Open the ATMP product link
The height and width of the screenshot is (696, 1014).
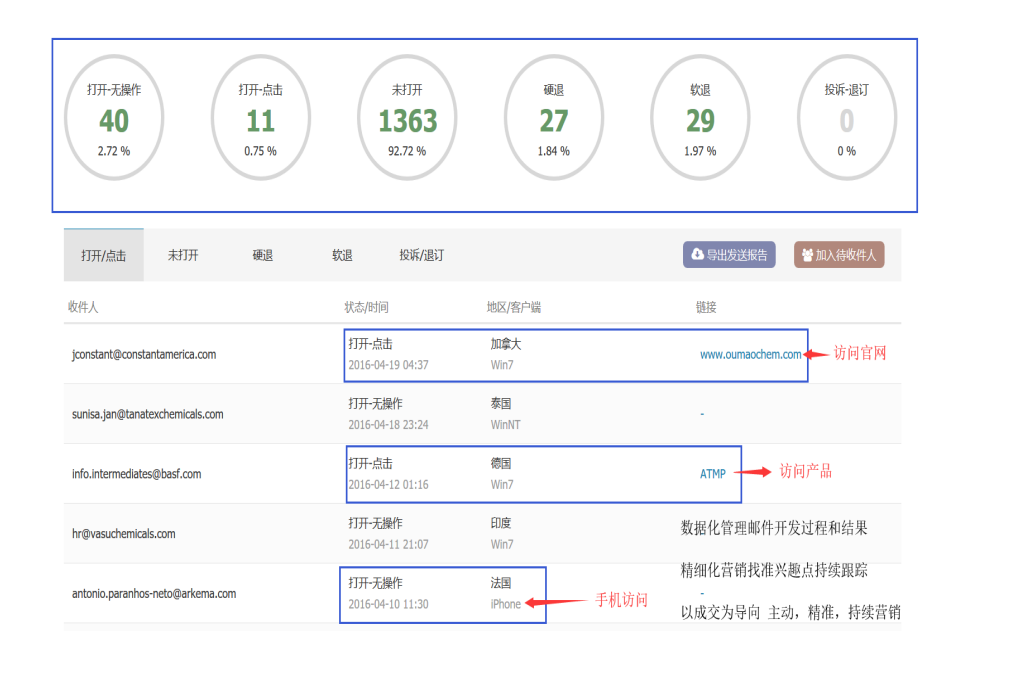(x=712, y=473)
